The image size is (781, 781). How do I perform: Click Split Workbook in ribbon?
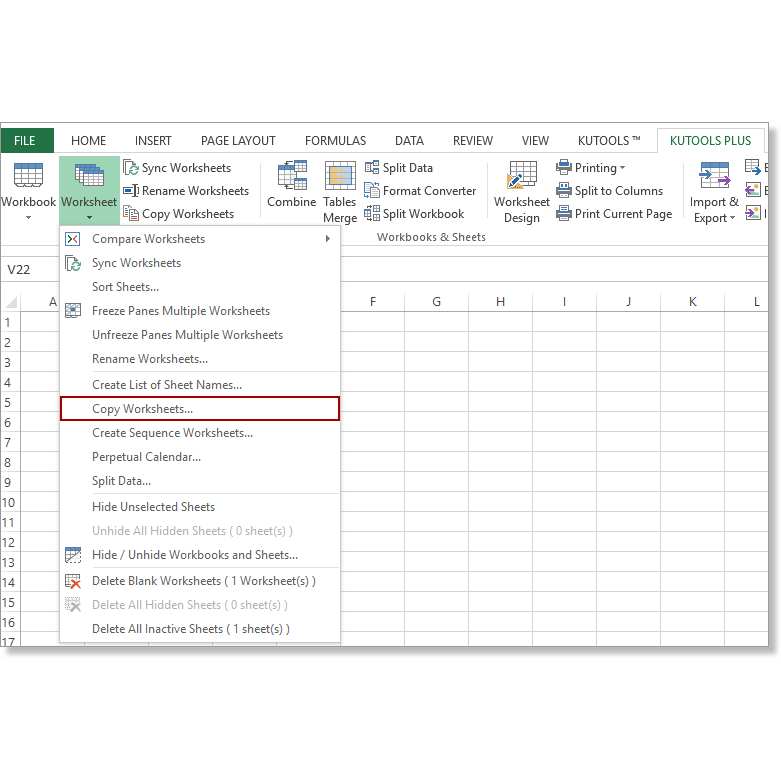[414, 214]
